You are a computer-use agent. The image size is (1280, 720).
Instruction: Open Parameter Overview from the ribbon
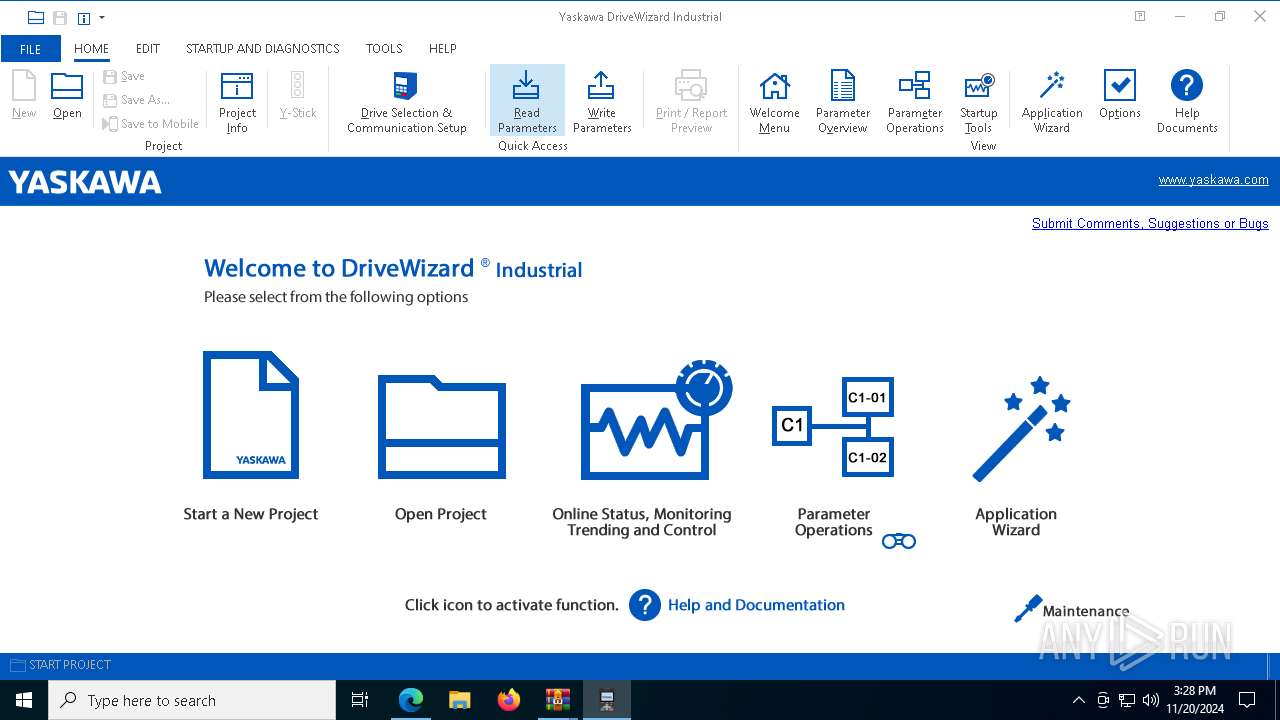tap(843, 101)
